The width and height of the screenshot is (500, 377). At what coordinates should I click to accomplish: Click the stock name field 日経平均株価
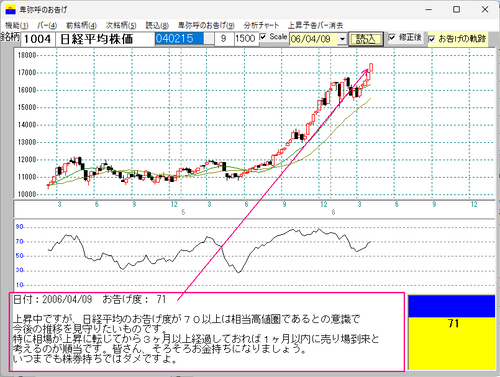click(x=105, y=39)
